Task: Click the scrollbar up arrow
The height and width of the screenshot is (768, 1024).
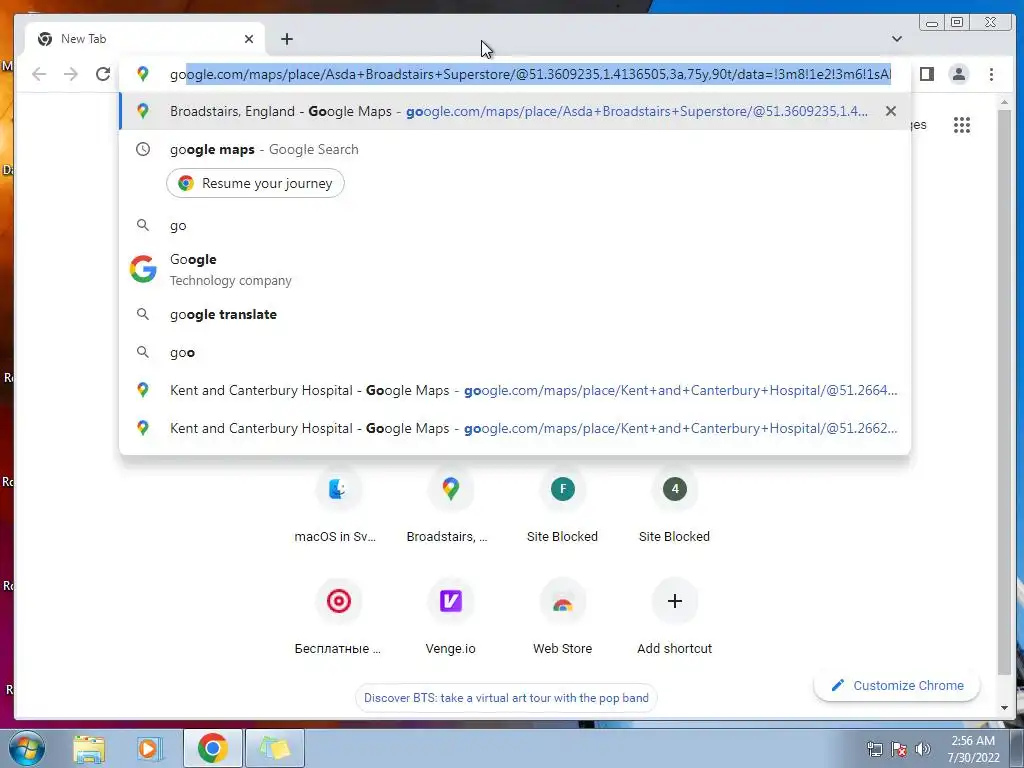Action: coord(1004,103)
